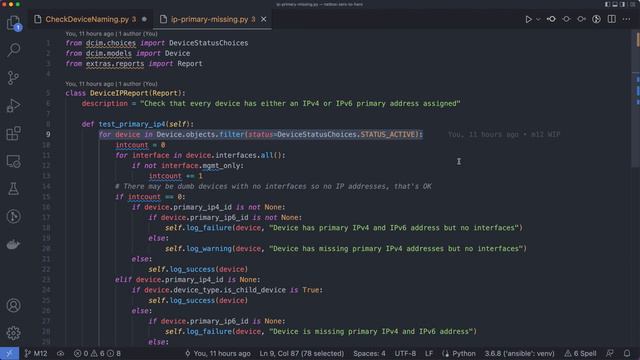This screenshot has width=640, height=360.
Task: Click the 'You, 11 hours ago' status blame
Action: coord(218,353)
